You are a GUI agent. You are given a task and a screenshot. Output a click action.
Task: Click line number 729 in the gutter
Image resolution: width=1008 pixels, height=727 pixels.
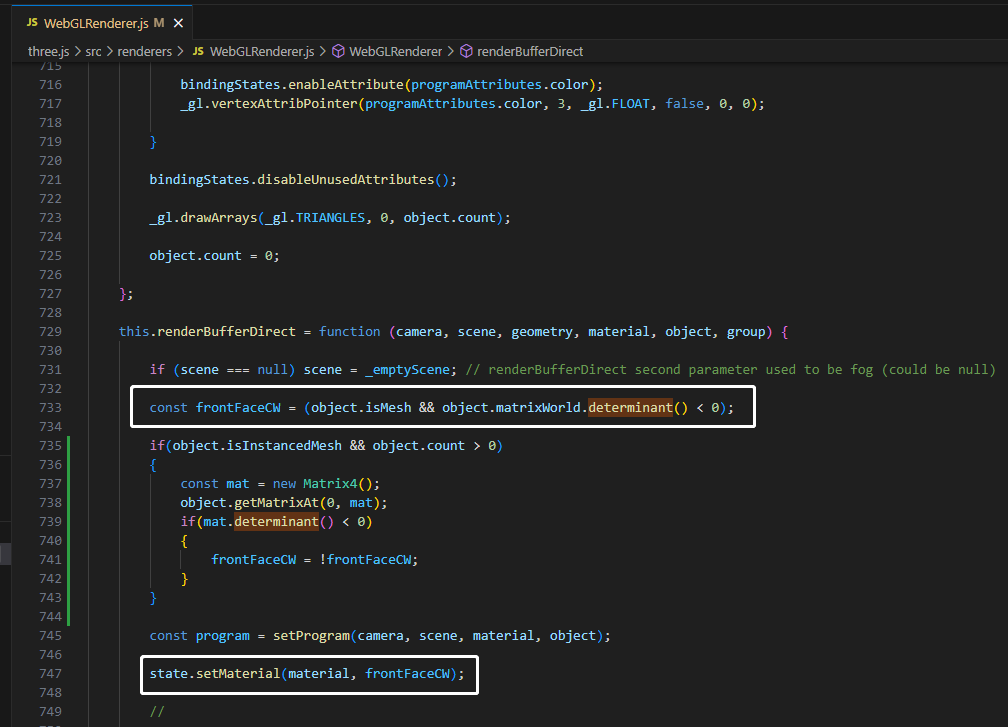[50, 332]
